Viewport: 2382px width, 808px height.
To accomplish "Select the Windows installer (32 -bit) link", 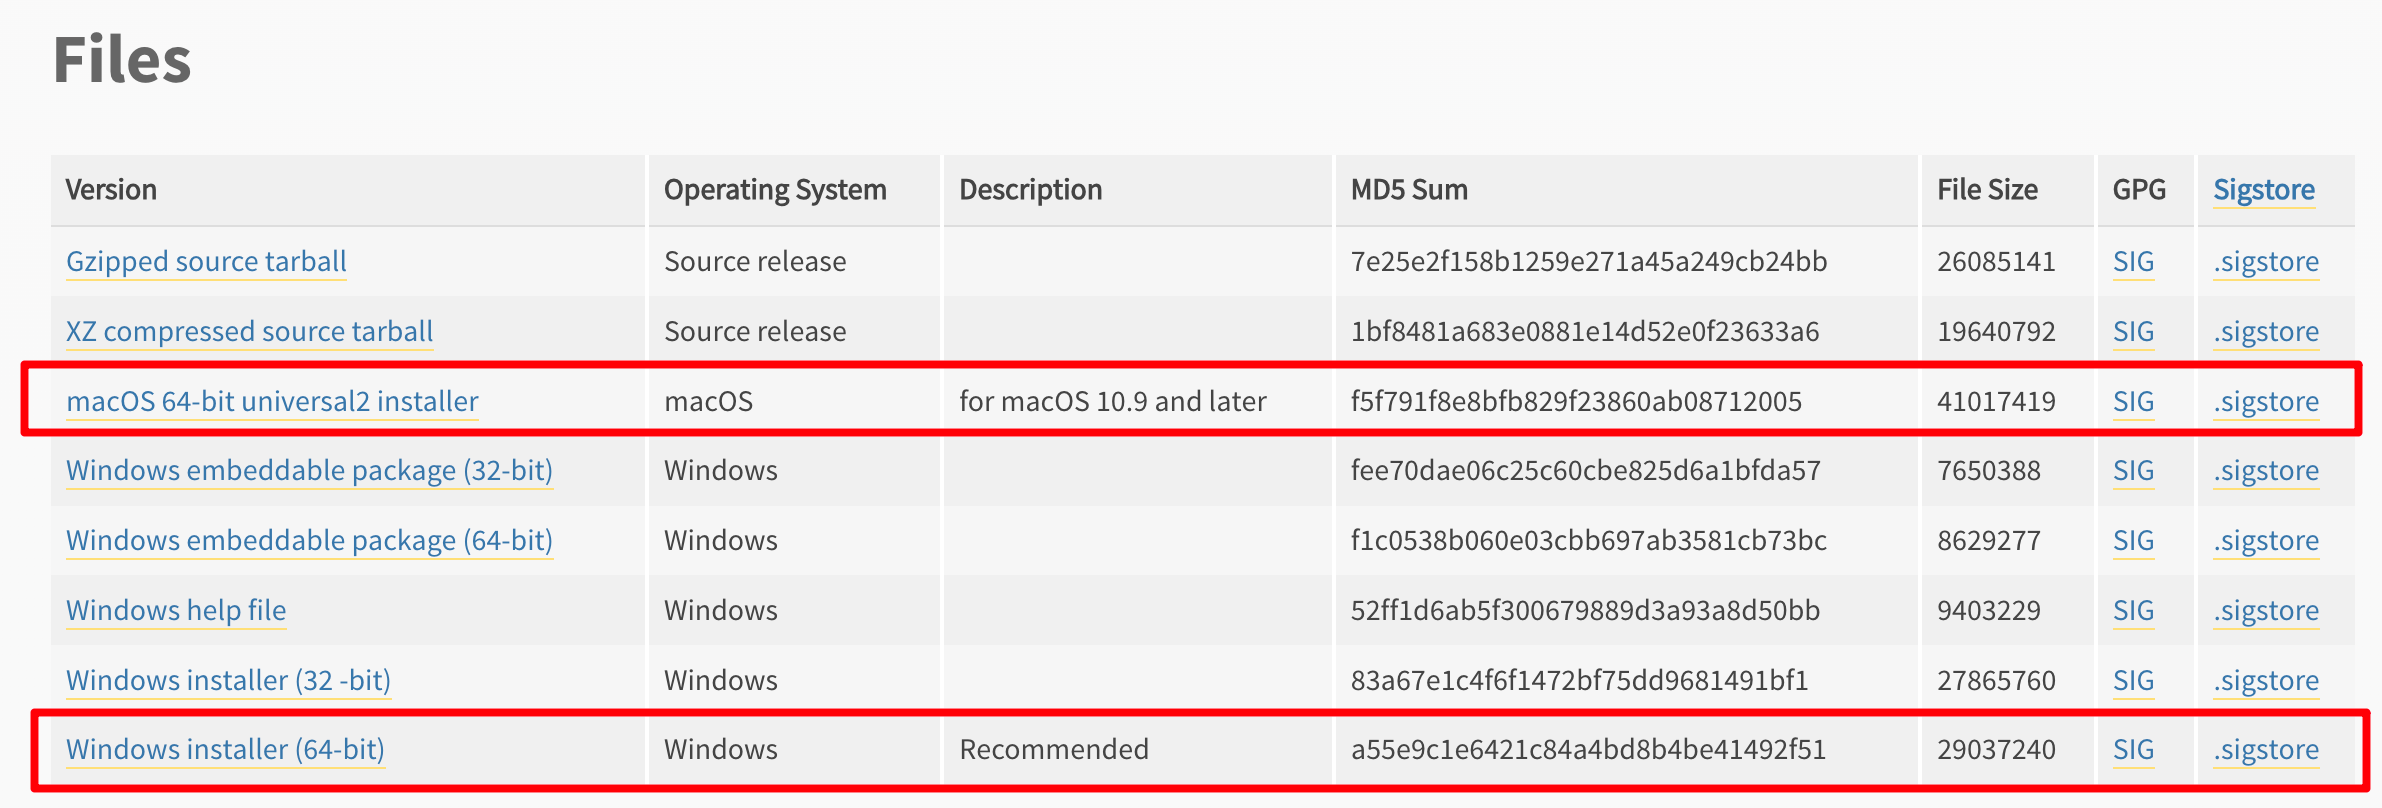I will click(x=228, y=680).
